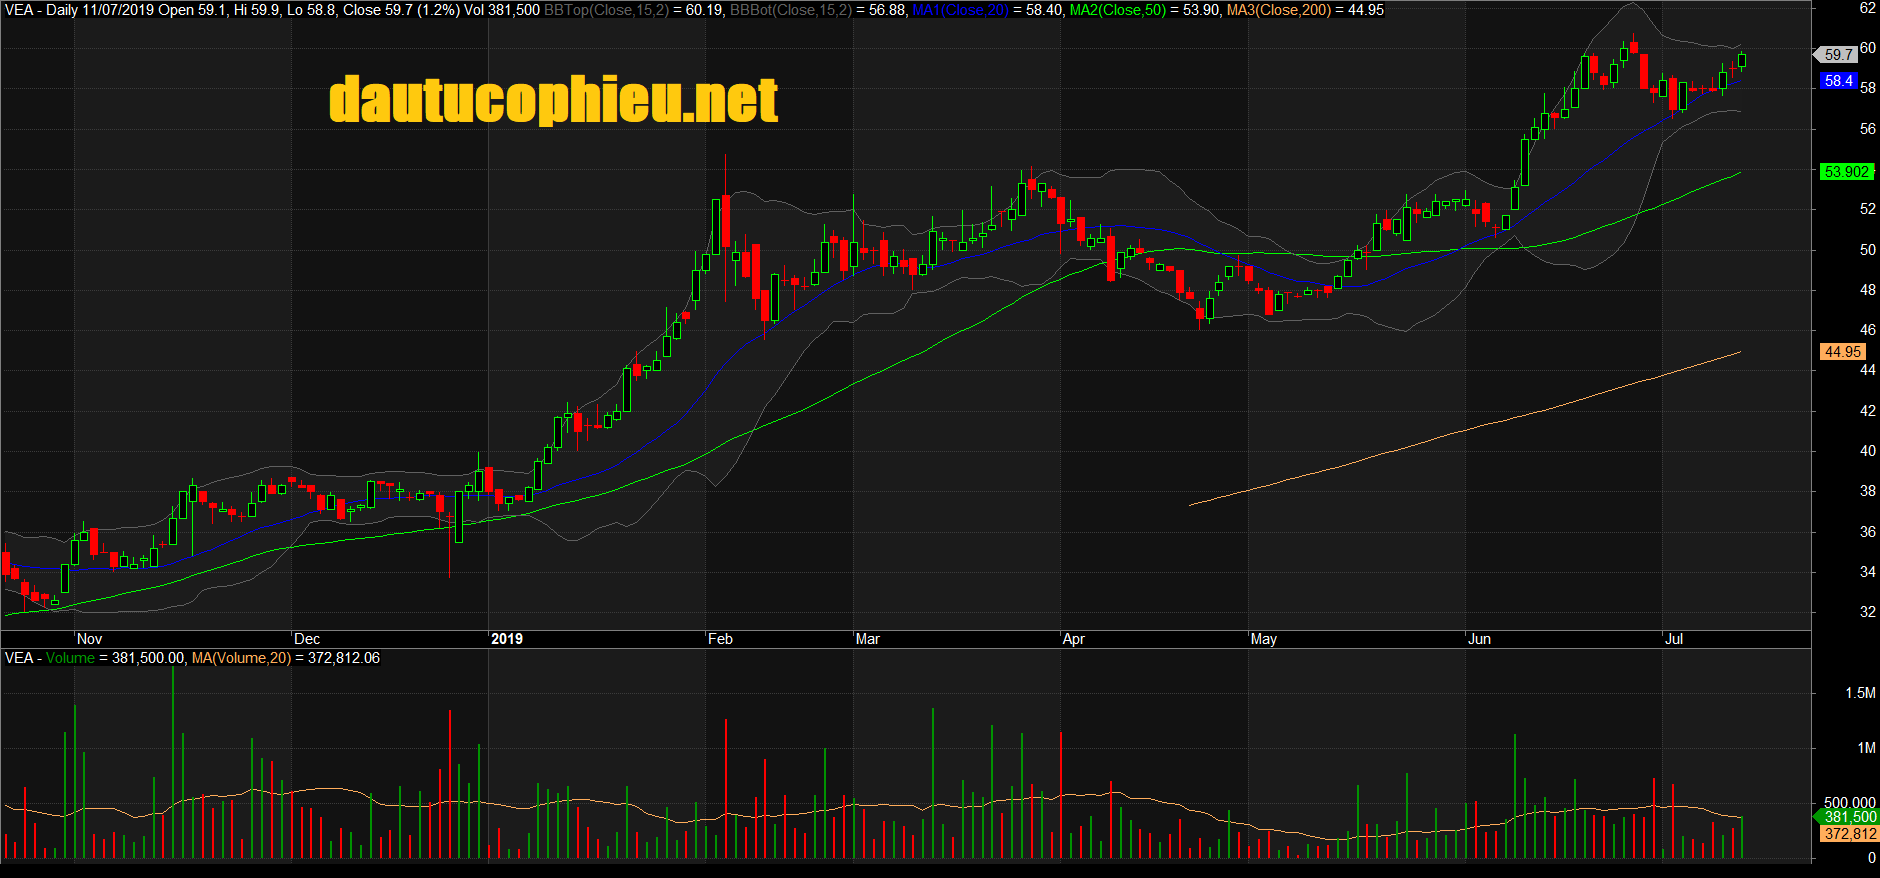Image resolution: width=1880 pixels, height=878 pixels.
Task: Click the BBTop(Close,15,2) header label
Action: coord(606,10)
